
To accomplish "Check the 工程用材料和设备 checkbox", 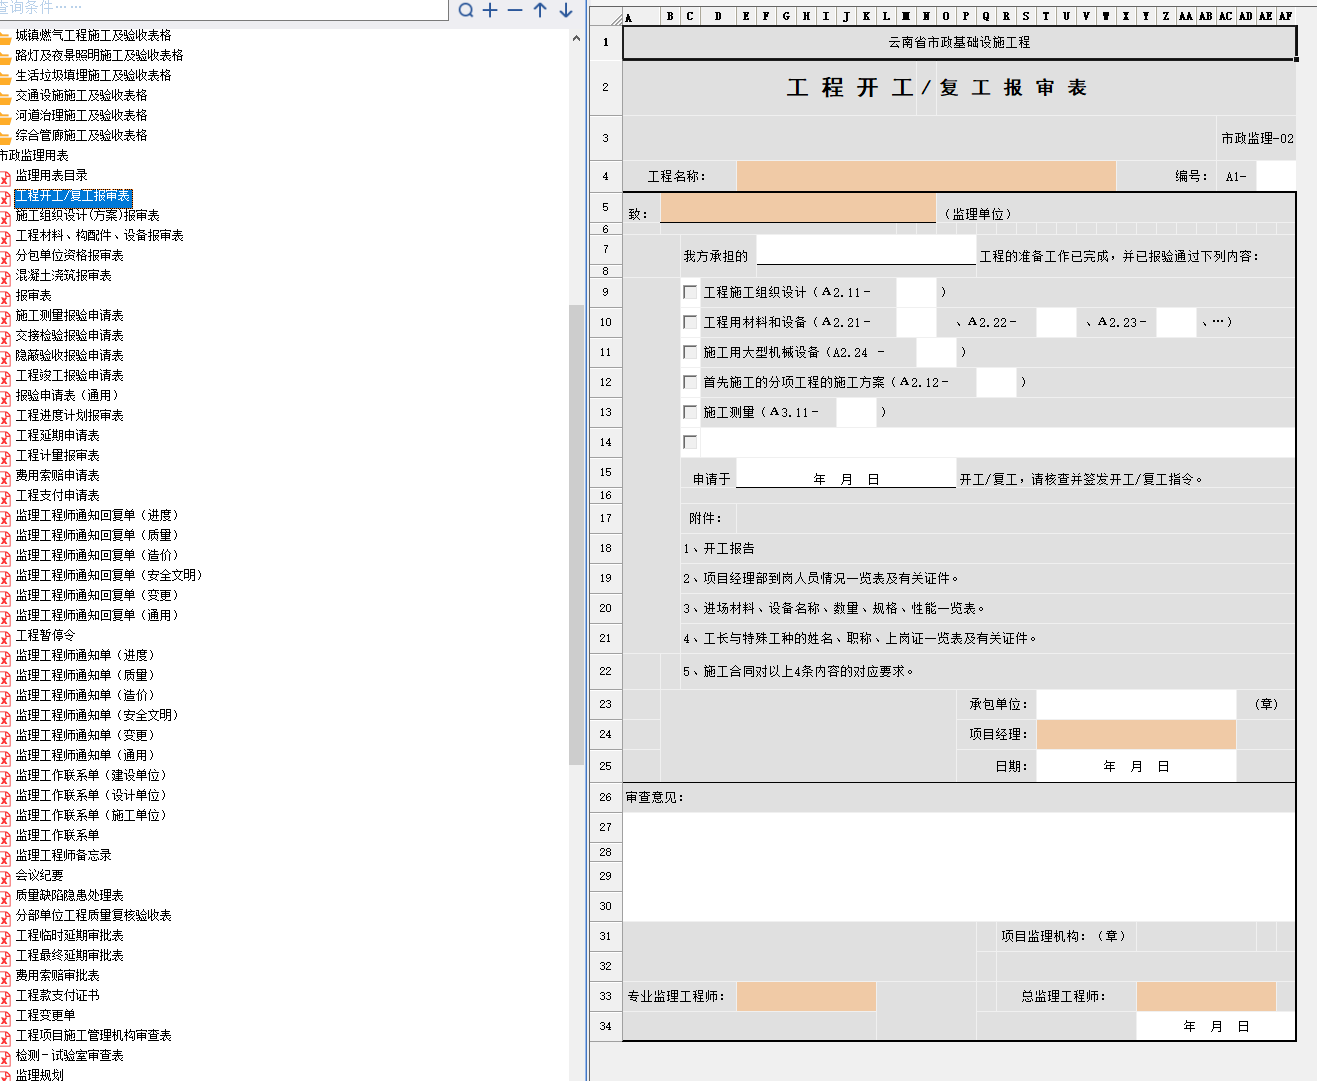I will 690,322.
